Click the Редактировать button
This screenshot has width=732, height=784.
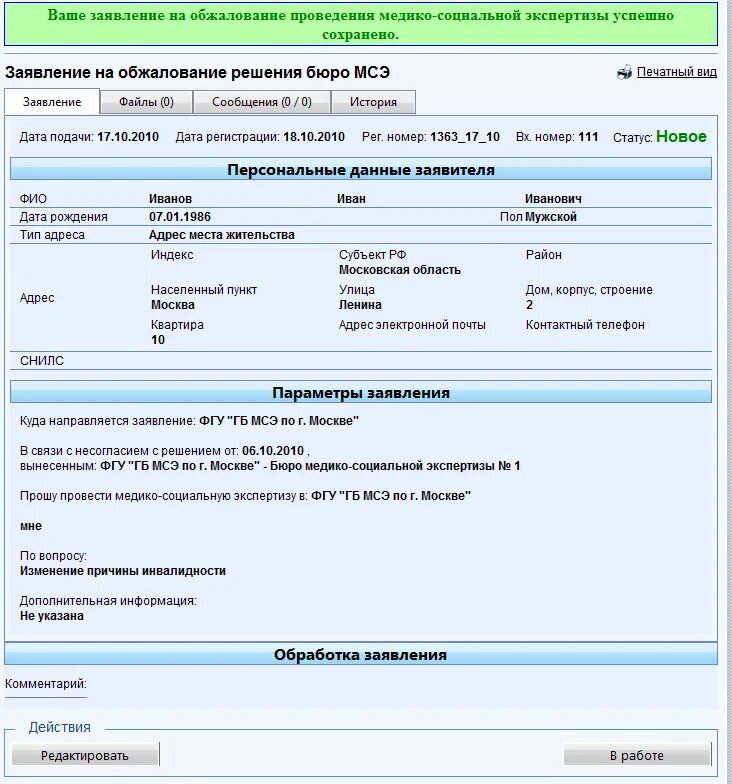pyautogui.click(x=84, y=755)
